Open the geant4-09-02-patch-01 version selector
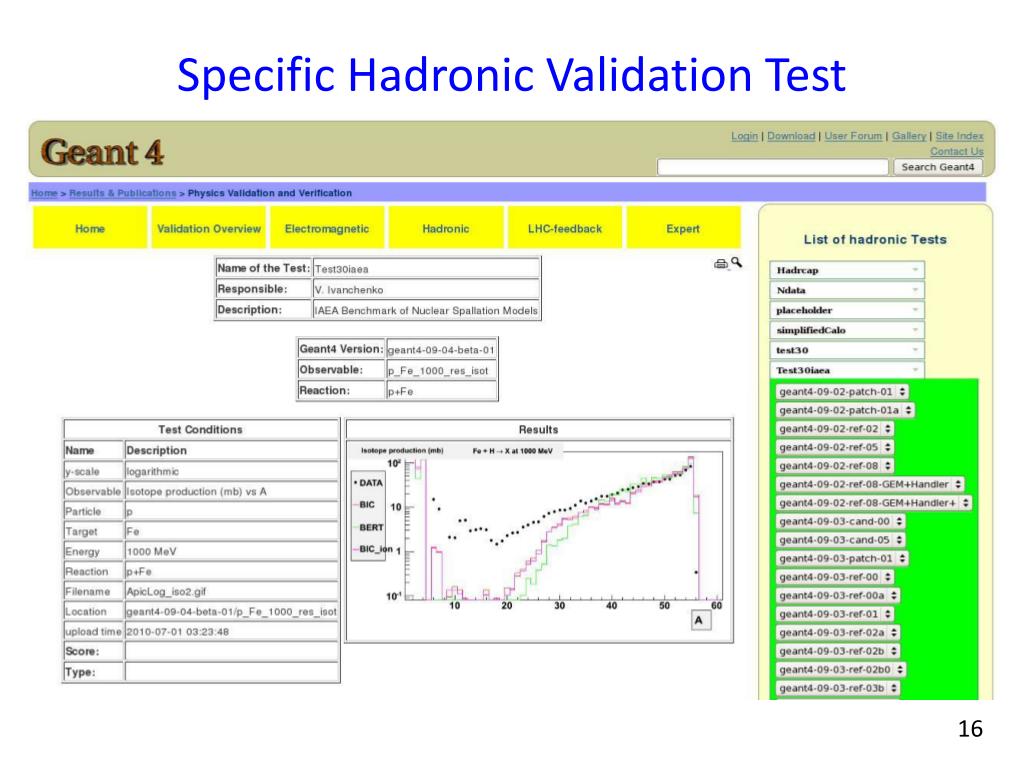Screen dimensions: 1024x768 pyautogui.click(x=842, y=392)
